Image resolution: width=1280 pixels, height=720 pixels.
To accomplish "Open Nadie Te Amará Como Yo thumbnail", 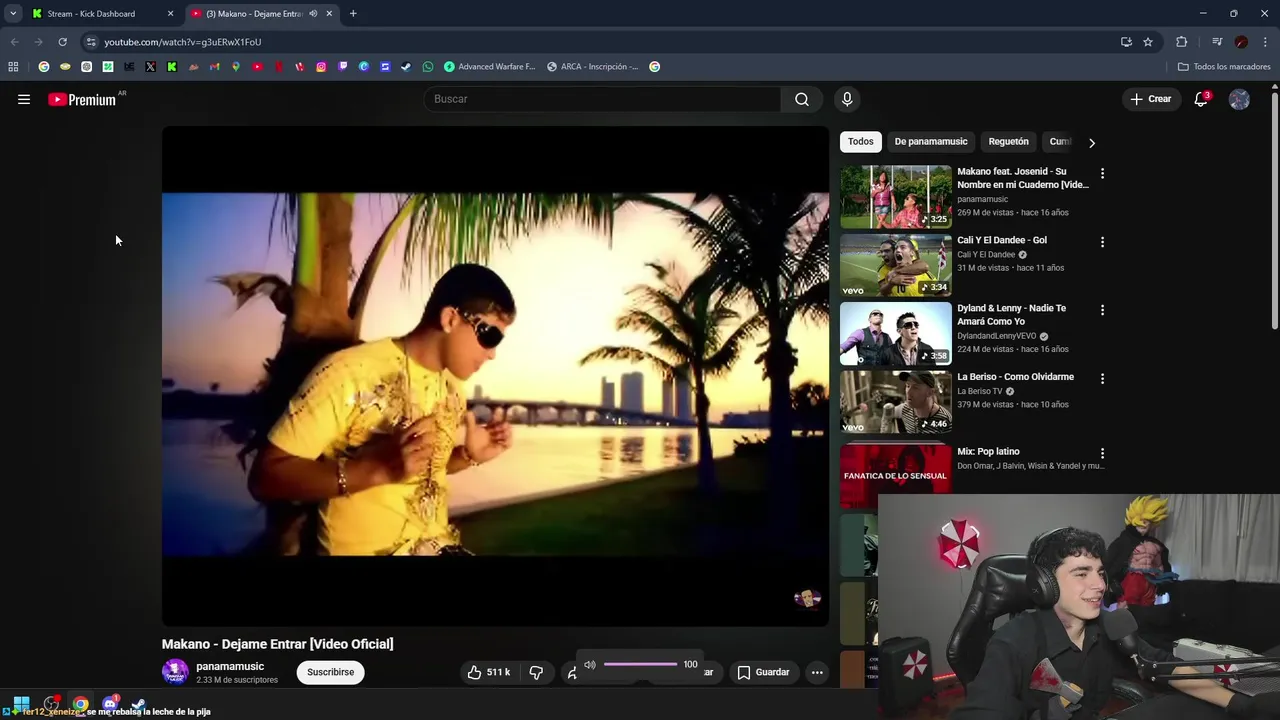I will (x=896, y=334).
